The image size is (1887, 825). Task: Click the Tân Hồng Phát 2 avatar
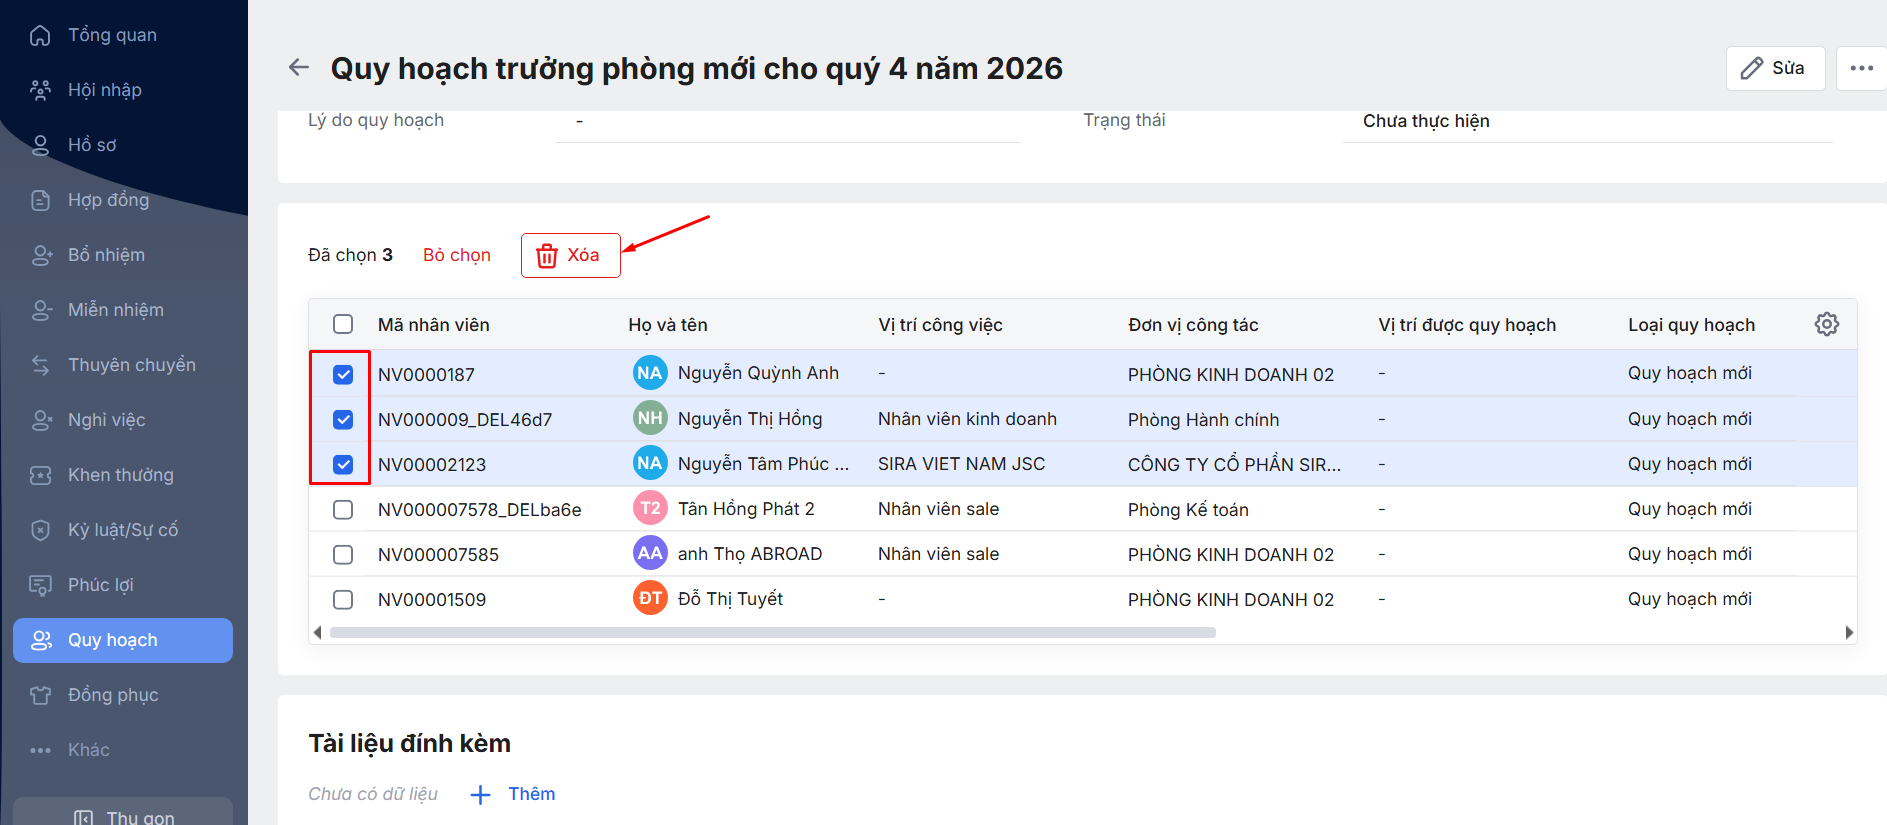[x=650, y=508]
